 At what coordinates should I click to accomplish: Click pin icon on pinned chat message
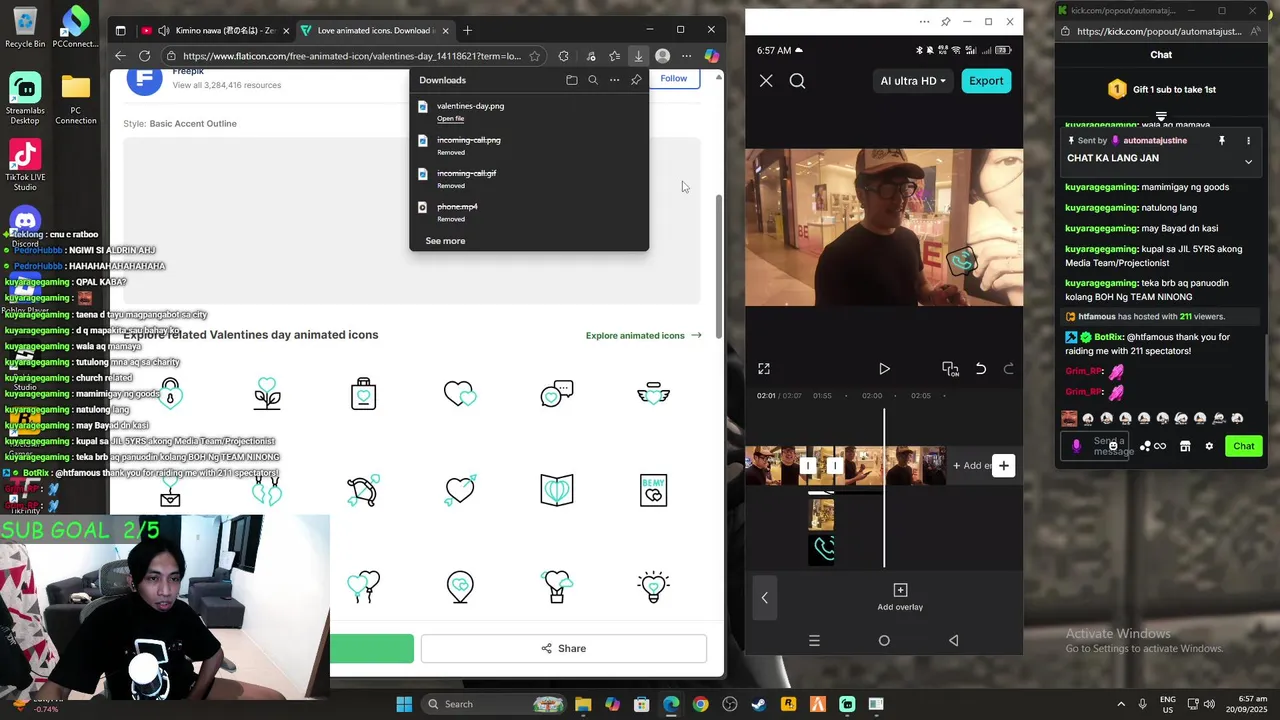pos(1221,141)
